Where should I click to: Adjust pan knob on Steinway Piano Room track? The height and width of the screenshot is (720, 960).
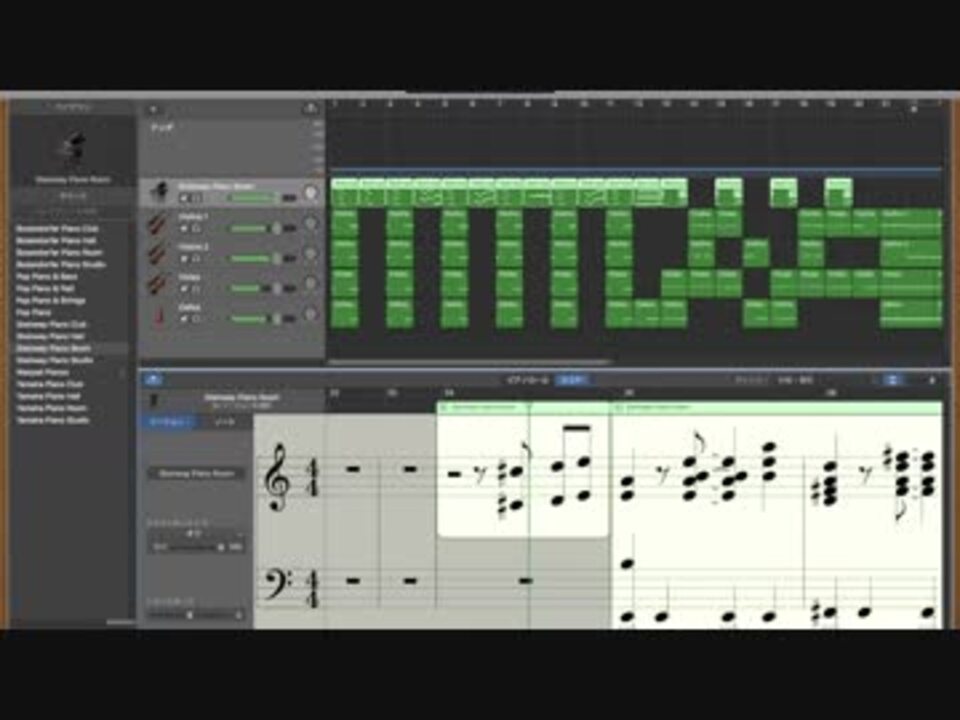tap(311, 193)
